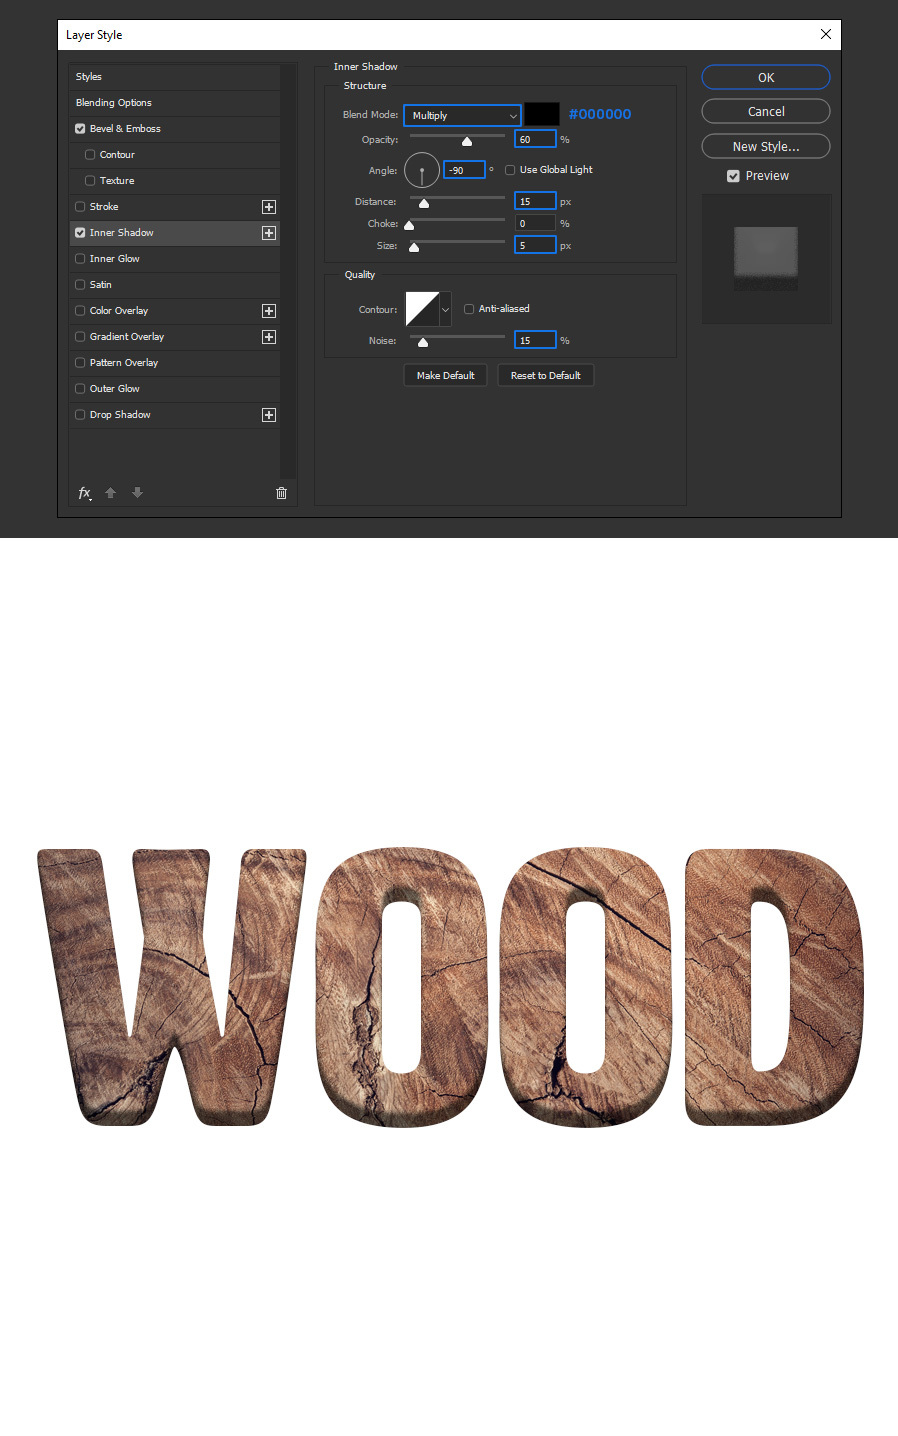898x1436 pixels.
Task: Add another Stroke effect with plus icon
Action: point(269,207)
